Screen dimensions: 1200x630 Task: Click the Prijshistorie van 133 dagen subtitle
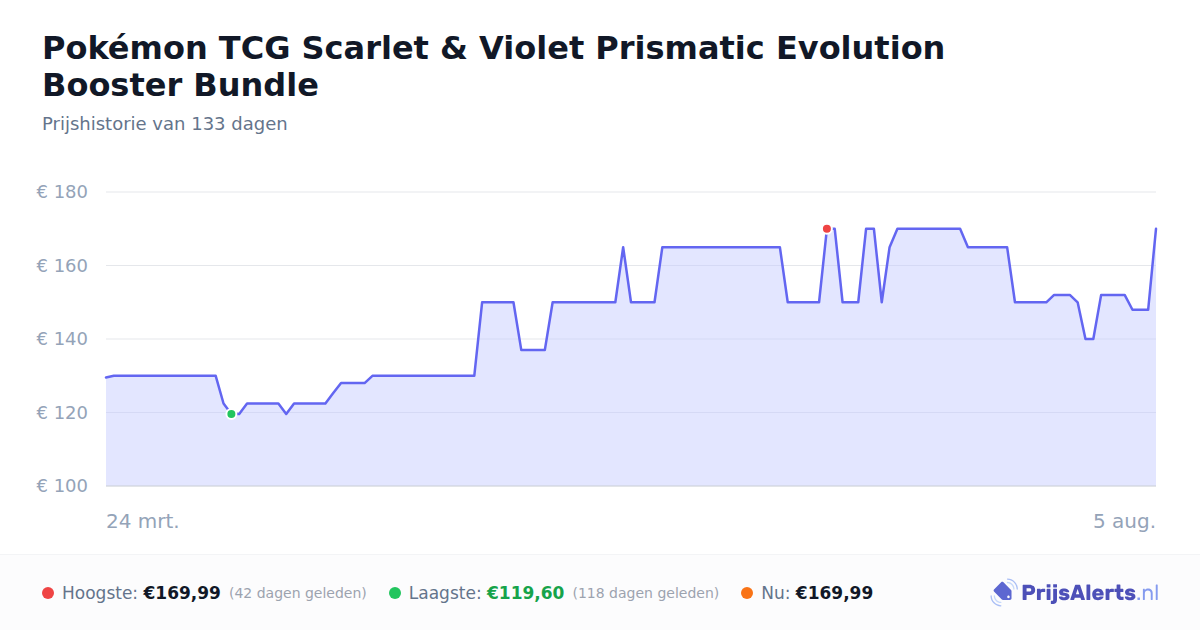point(165,124)
